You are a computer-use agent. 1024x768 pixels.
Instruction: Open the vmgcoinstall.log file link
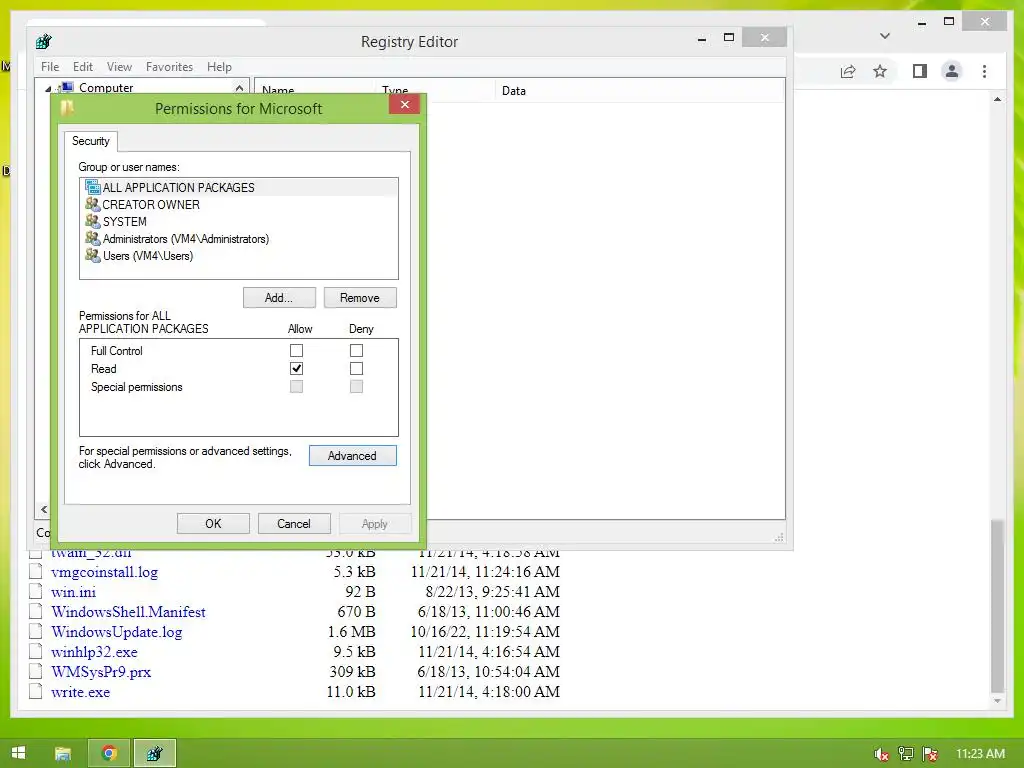click(104, 572)
